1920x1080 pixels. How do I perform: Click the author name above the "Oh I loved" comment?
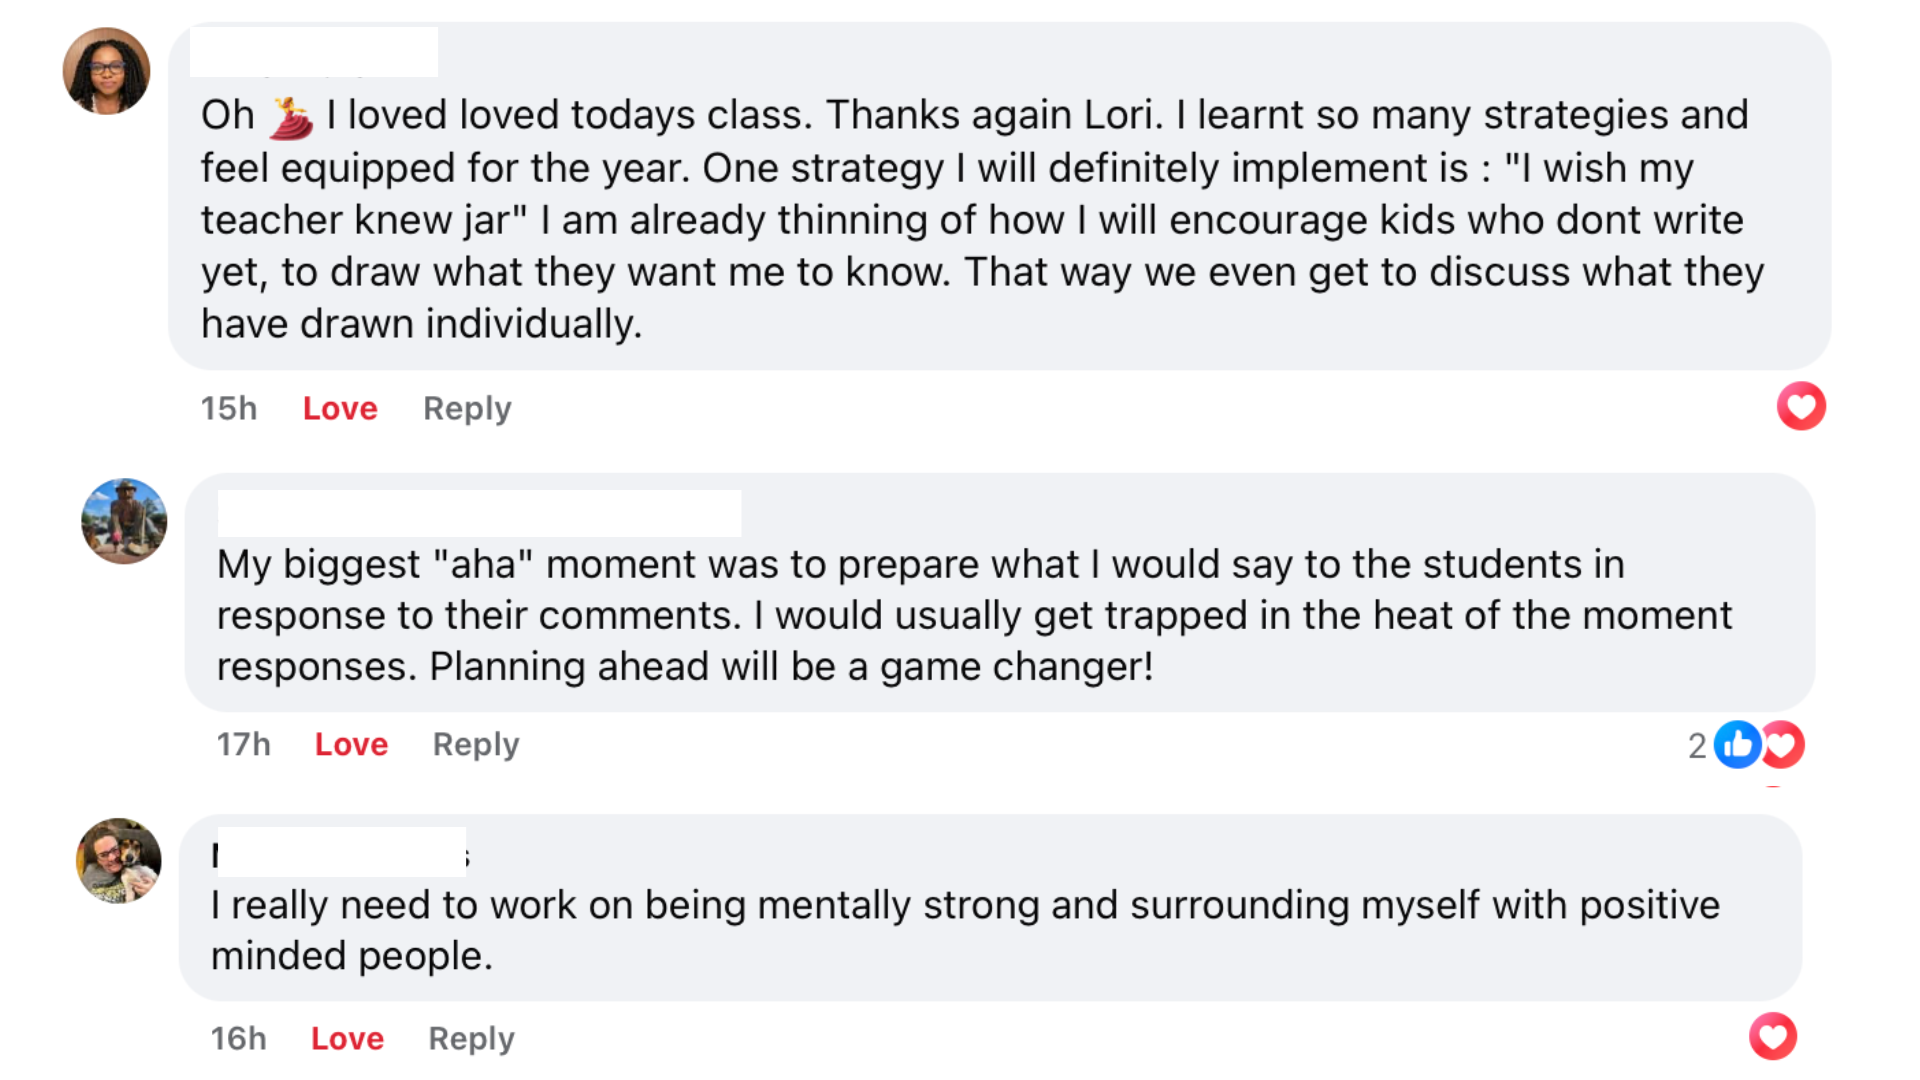click(314, 52)
